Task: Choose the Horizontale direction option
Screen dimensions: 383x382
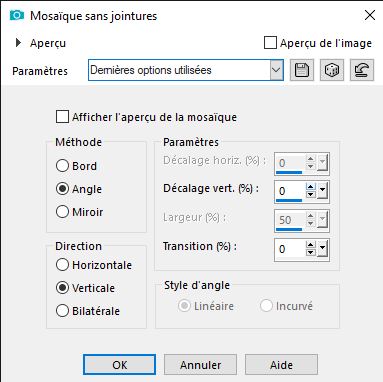Action: 62,265
